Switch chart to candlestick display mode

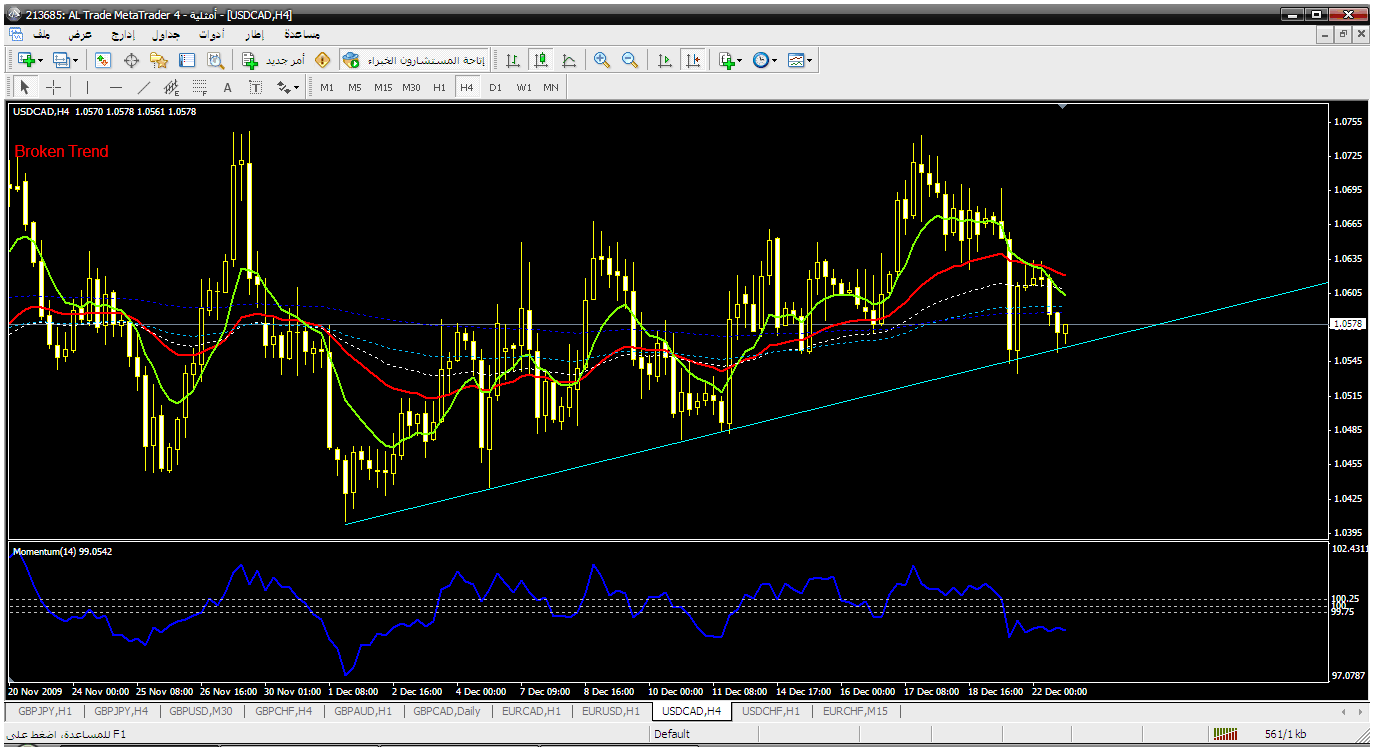(x=541, y=60)
